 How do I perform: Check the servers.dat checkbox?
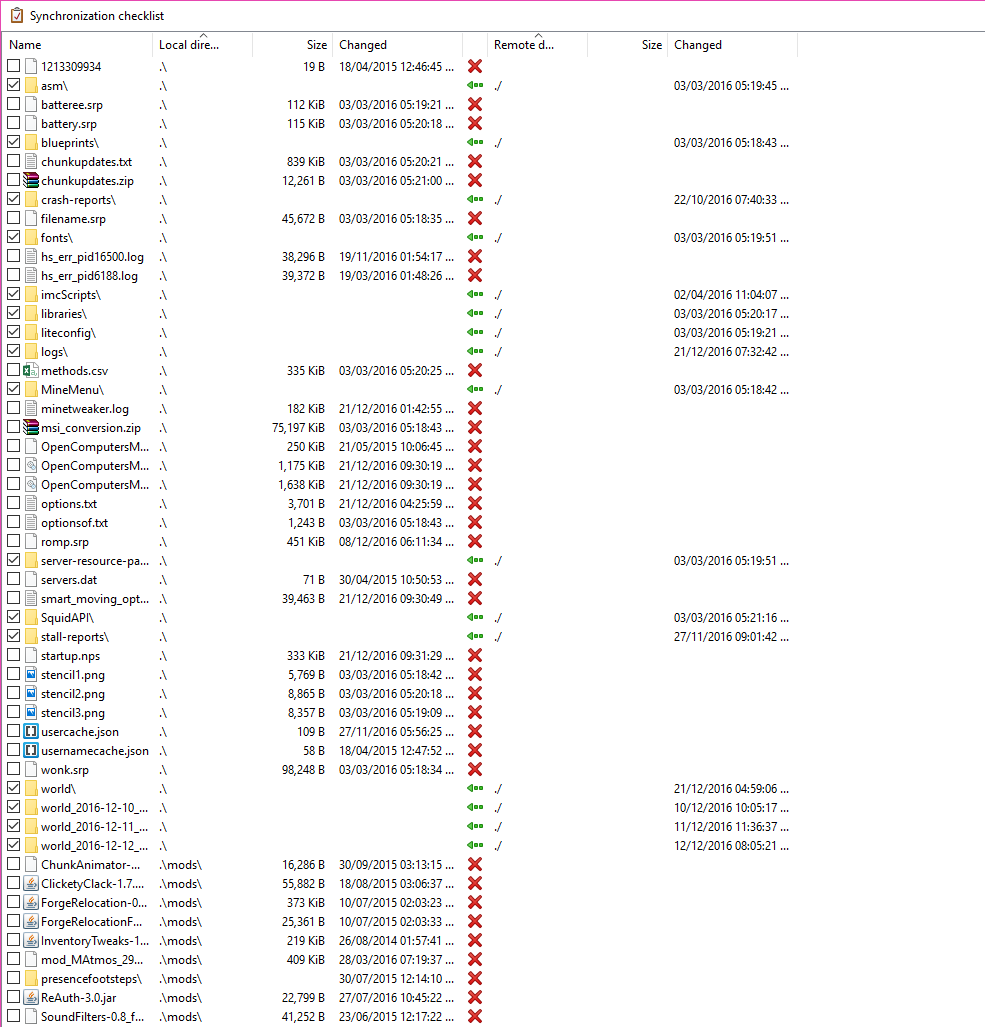click(x=13, y=580)
